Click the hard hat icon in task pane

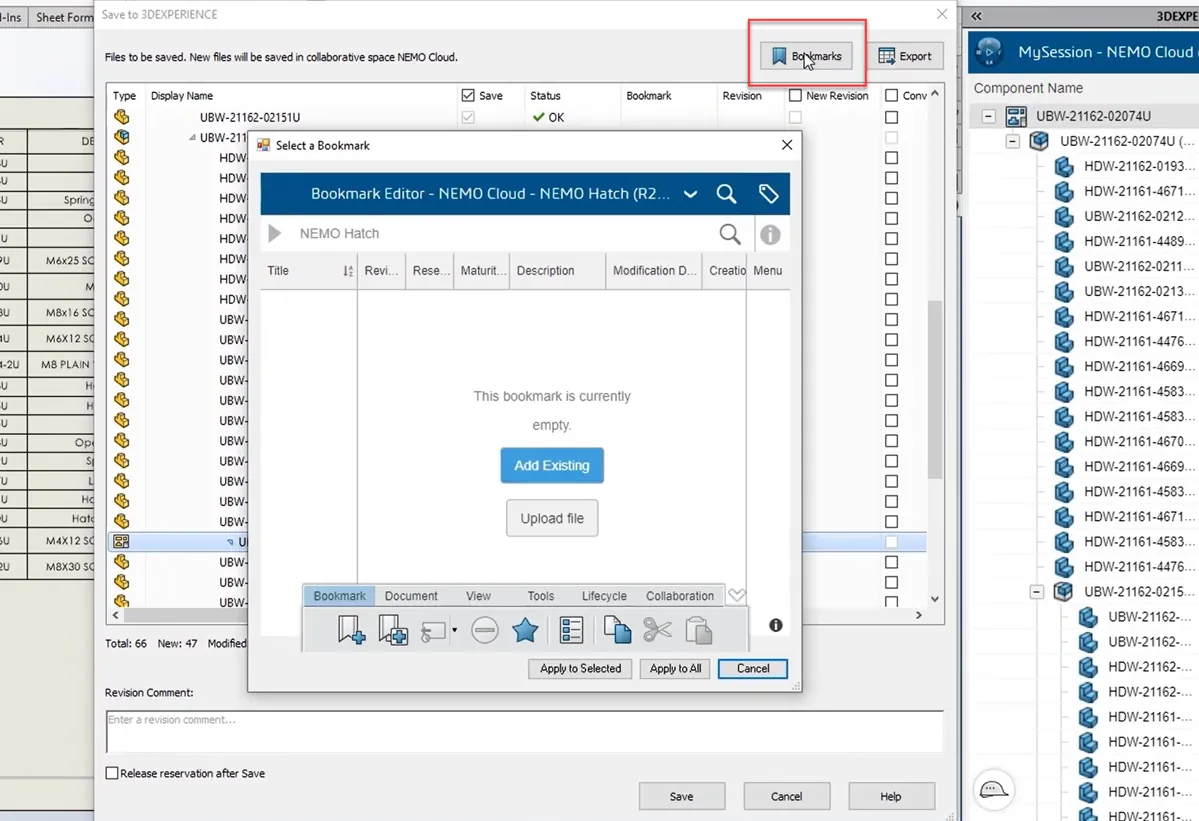click(x=993, y=790)
